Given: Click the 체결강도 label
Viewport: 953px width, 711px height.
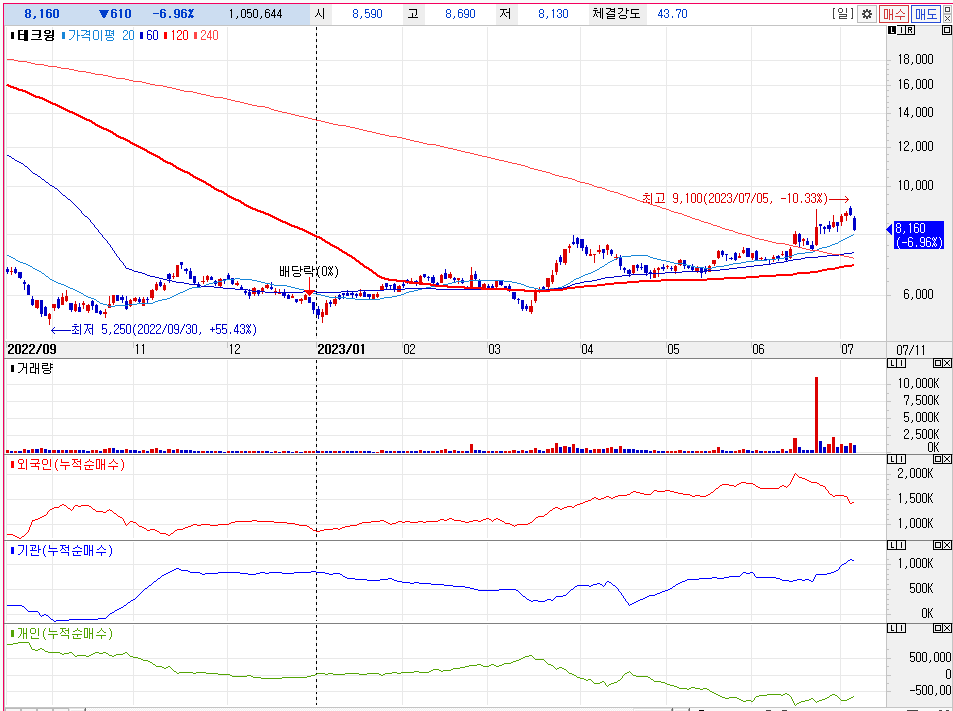Looking at the screenshot, I should (x=616, y=13).
